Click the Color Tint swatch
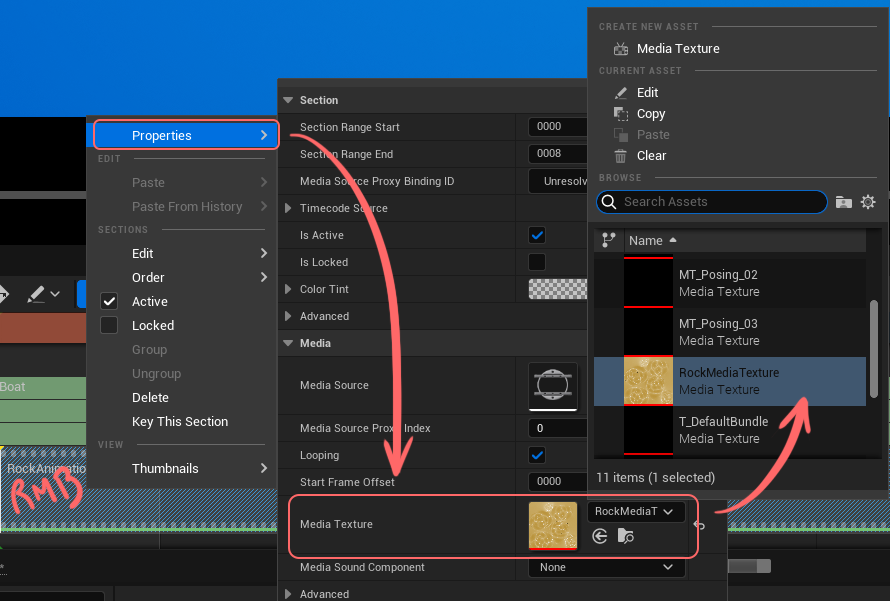The image size is (890, 601). (557, 289)
